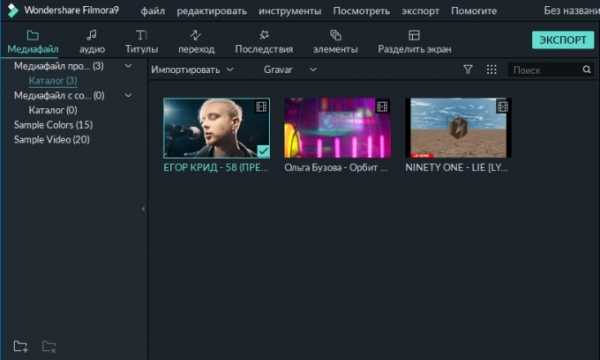Open the Посмотреть menu
Image resolution: width=600 pixels, height=360 pixels.
click(361, 11)
